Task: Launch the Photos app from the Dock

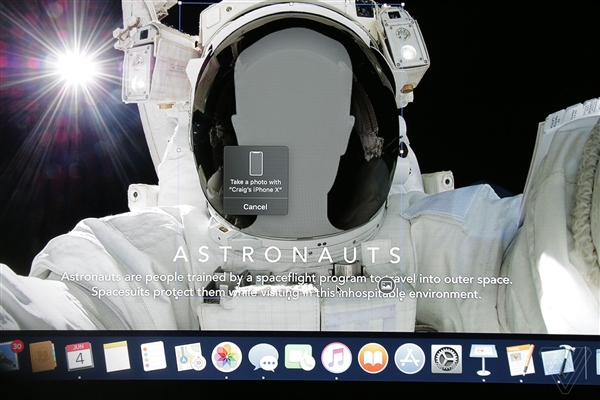Action: (227, 357)
